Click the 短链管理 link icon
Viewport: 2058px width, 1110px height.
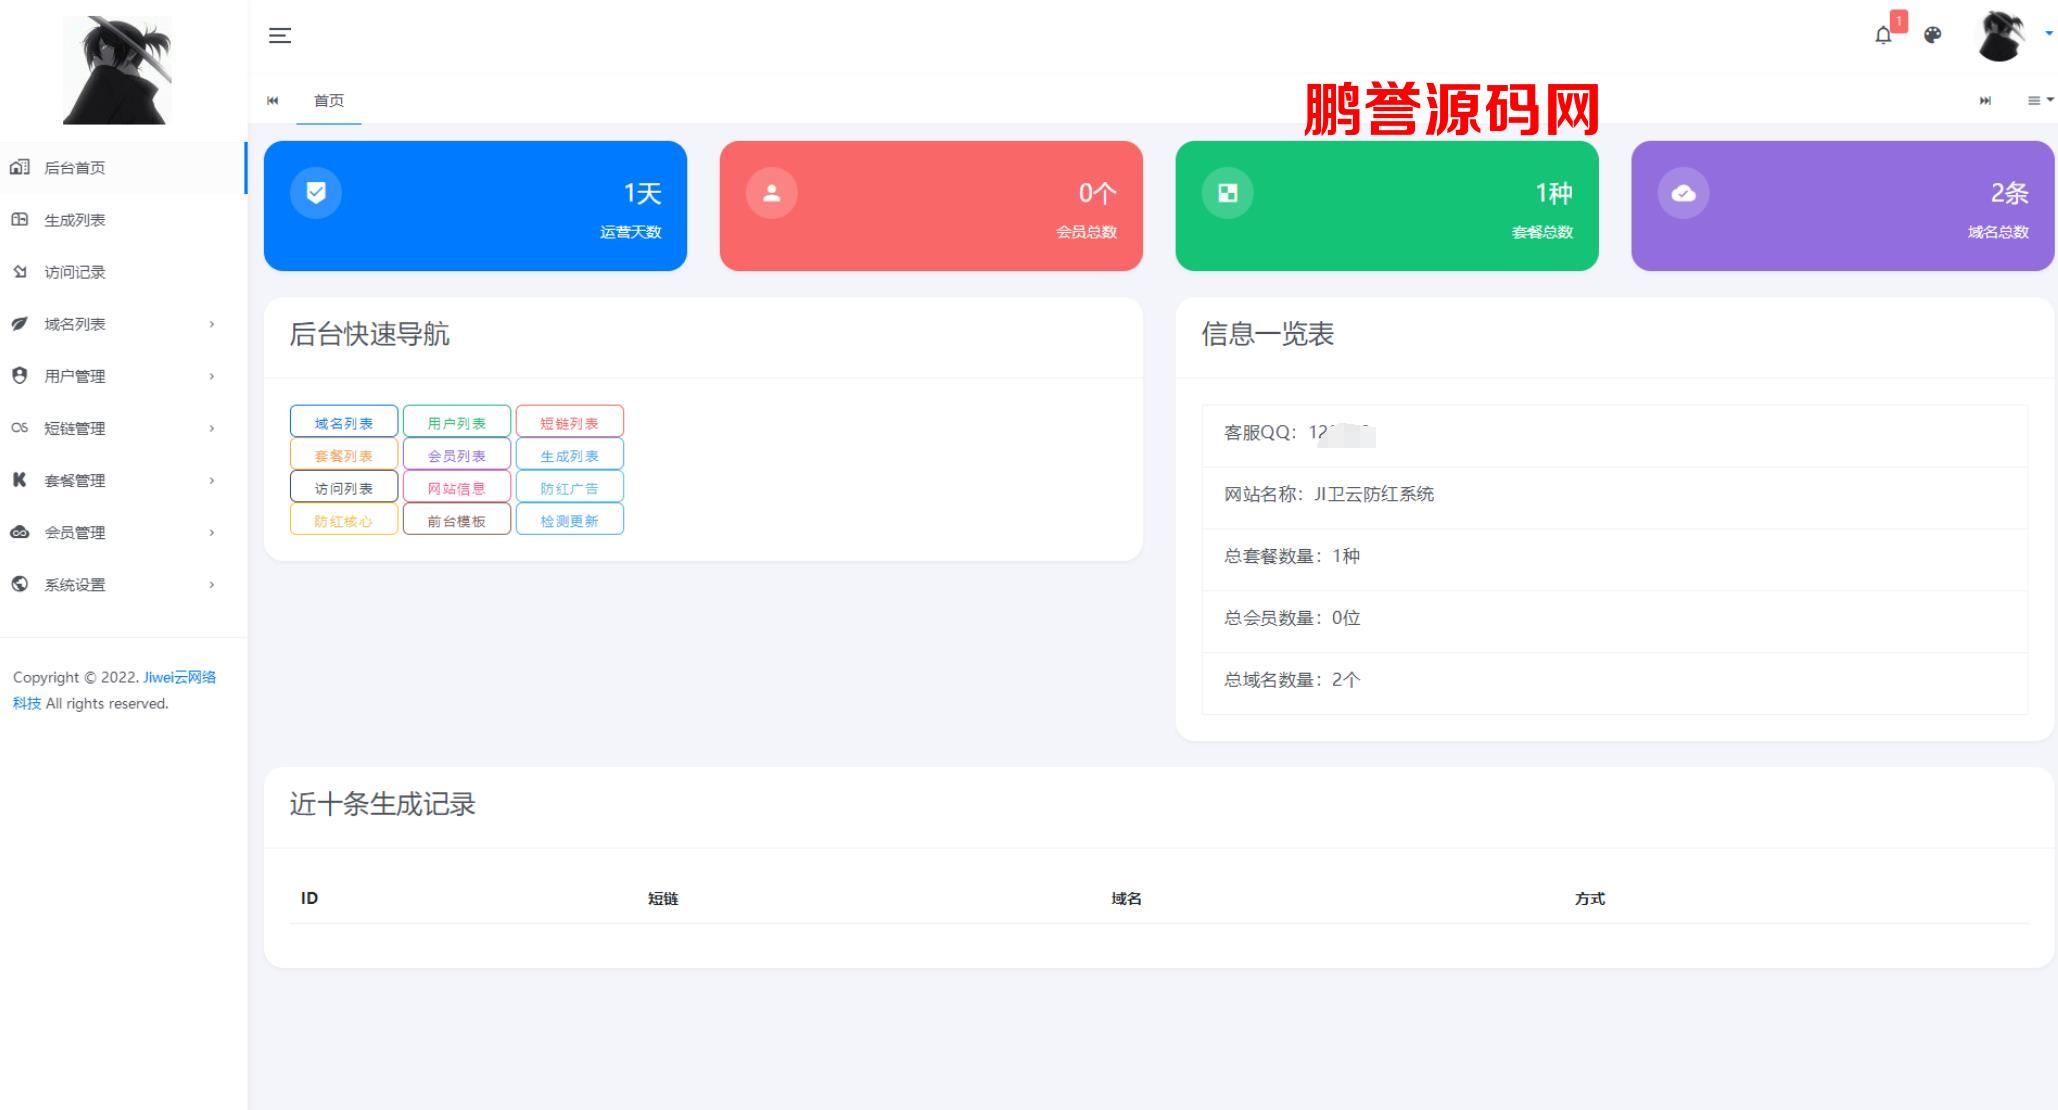click(19, 427)
